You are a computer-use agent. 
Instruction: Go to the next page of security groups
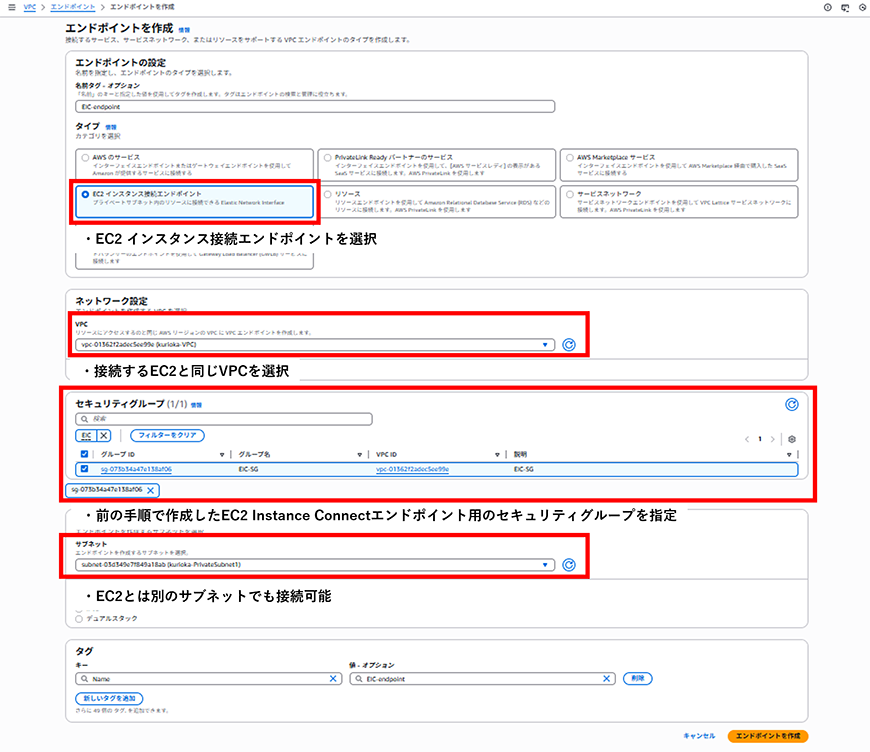773,439
